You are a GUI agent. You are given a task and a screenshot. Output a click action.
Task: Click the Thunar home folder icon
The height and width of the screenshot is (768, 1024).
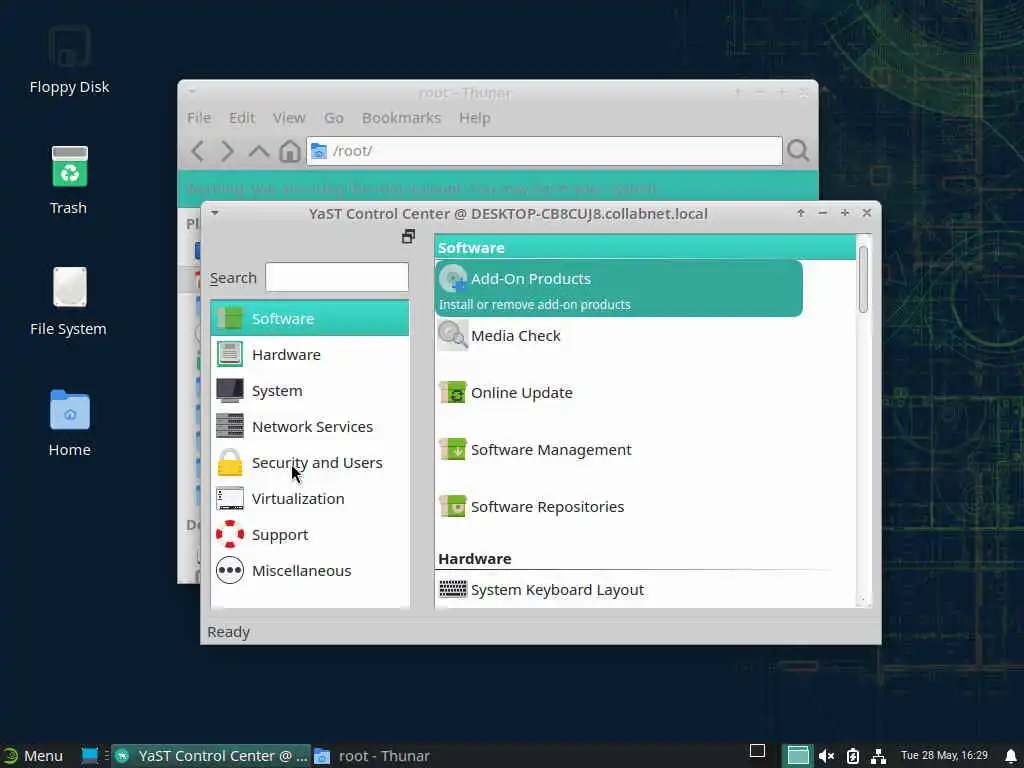pyautogui.click(x=290, y=151)
